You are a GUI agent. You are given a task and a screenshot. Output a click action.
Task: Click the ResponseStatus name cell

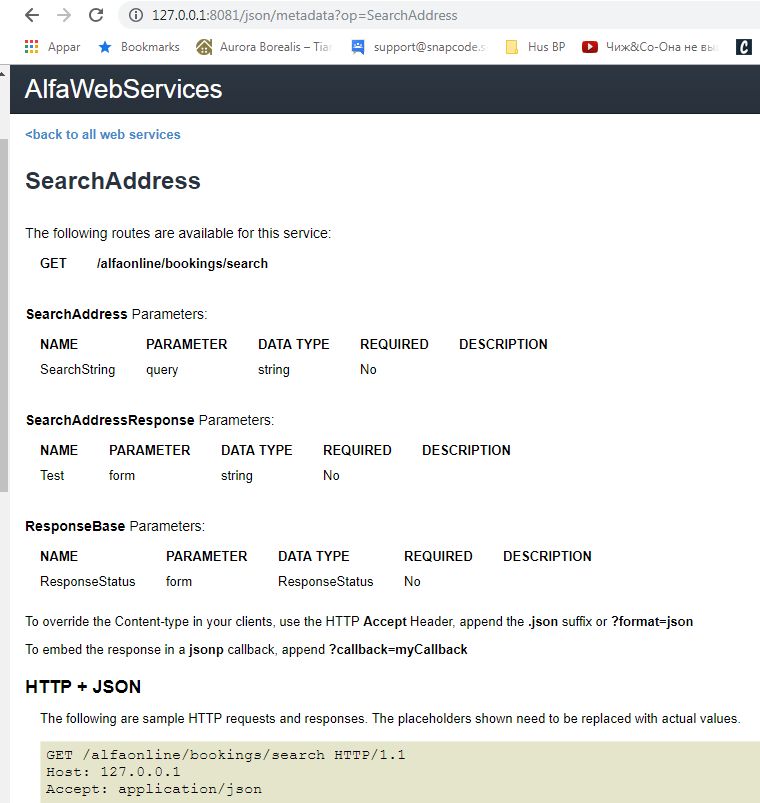tap(88, 581)
